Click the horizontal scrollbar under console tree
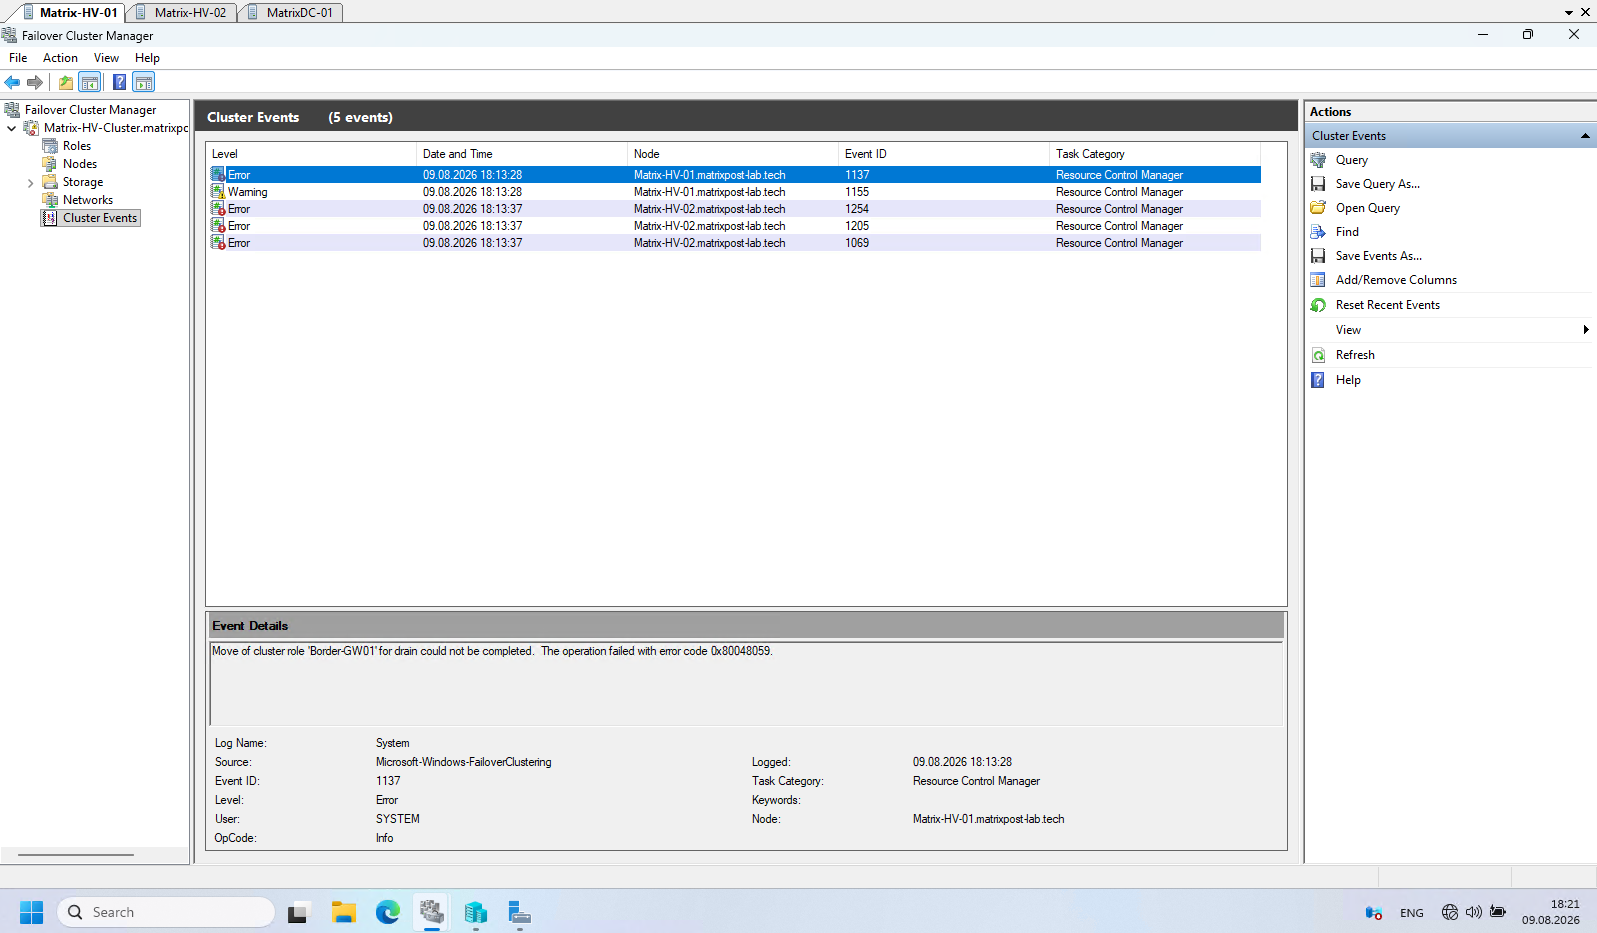This screenshot has height=933, width=1597. (x=76, y=855)
